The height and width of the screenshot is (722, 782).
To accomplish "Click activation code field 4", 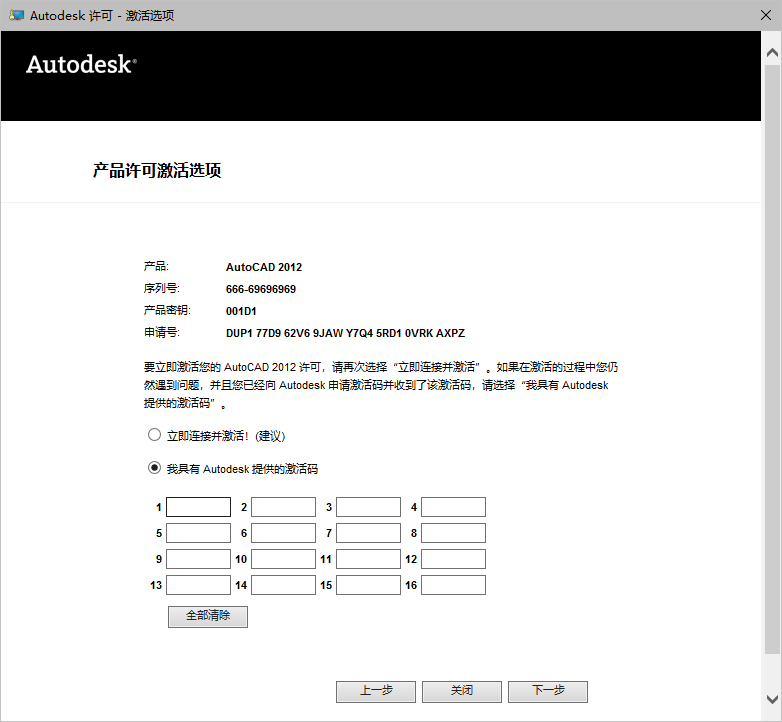I will [453, 507].
